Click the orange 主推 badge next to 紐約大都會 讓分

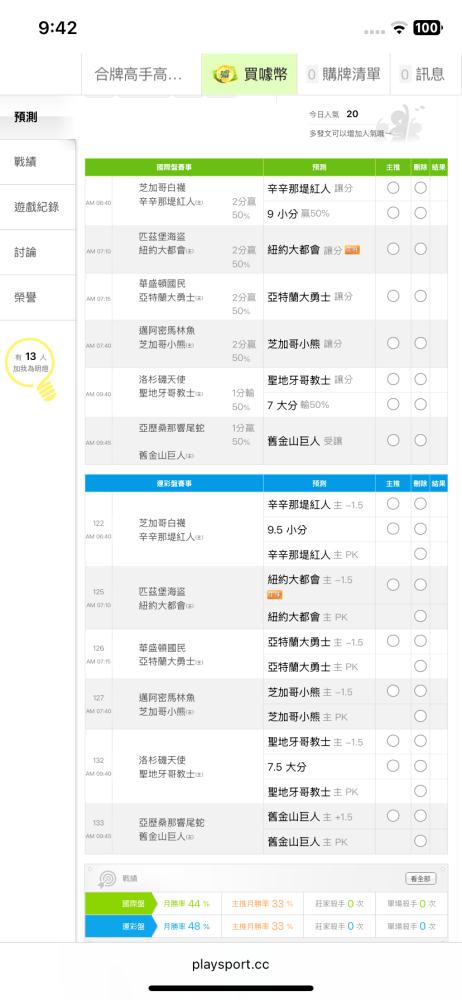(x=352, y=249)
